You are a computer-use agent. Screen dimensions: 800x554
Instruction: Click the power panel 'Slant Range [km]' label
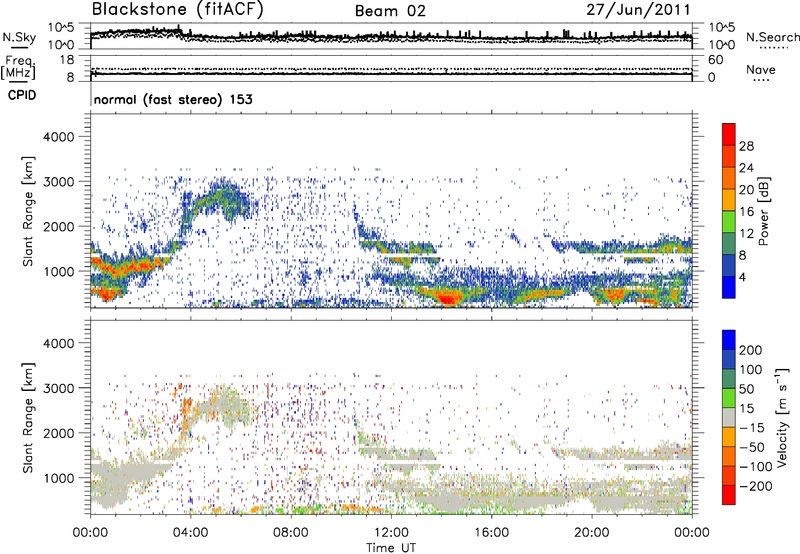tap(28, 211)
